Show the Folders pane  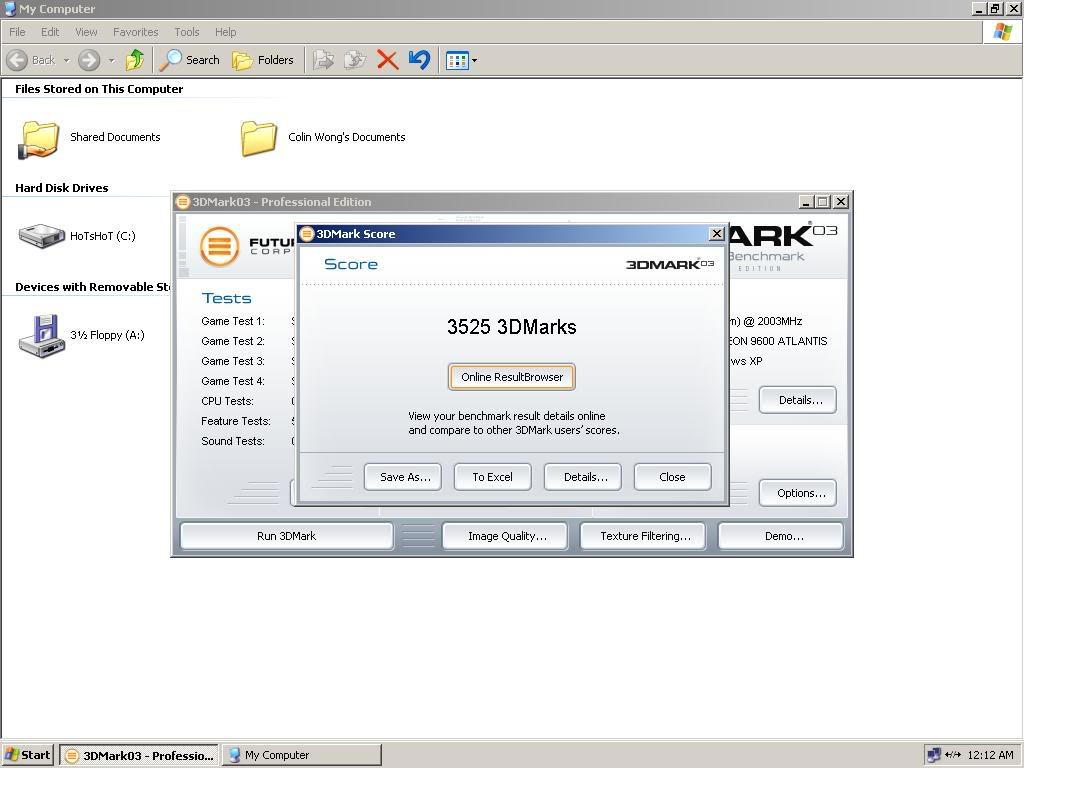pos(263,60)
